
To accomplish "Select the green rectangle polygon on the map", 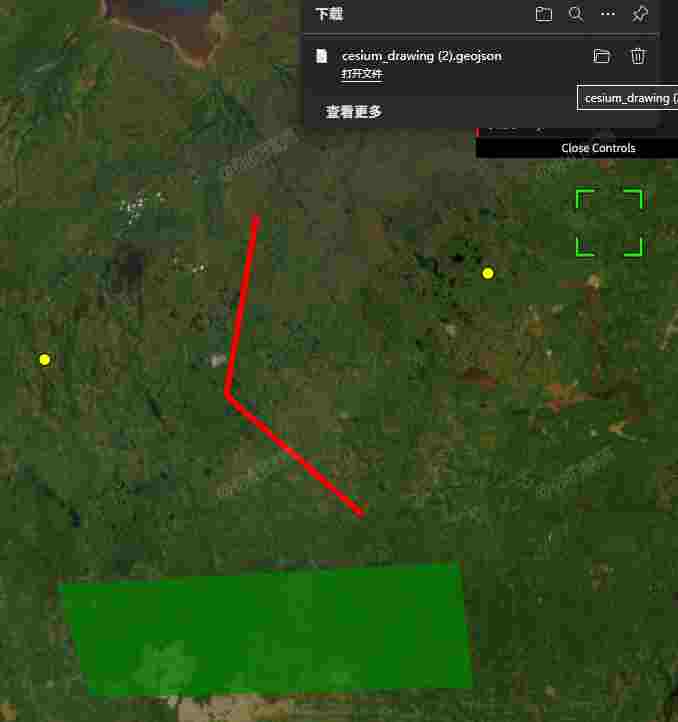I will click(267, 629).
